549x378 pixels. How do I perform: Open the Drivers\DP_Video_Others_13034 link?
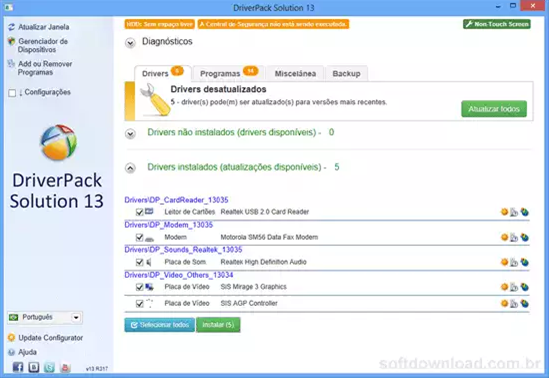(179, 275)
